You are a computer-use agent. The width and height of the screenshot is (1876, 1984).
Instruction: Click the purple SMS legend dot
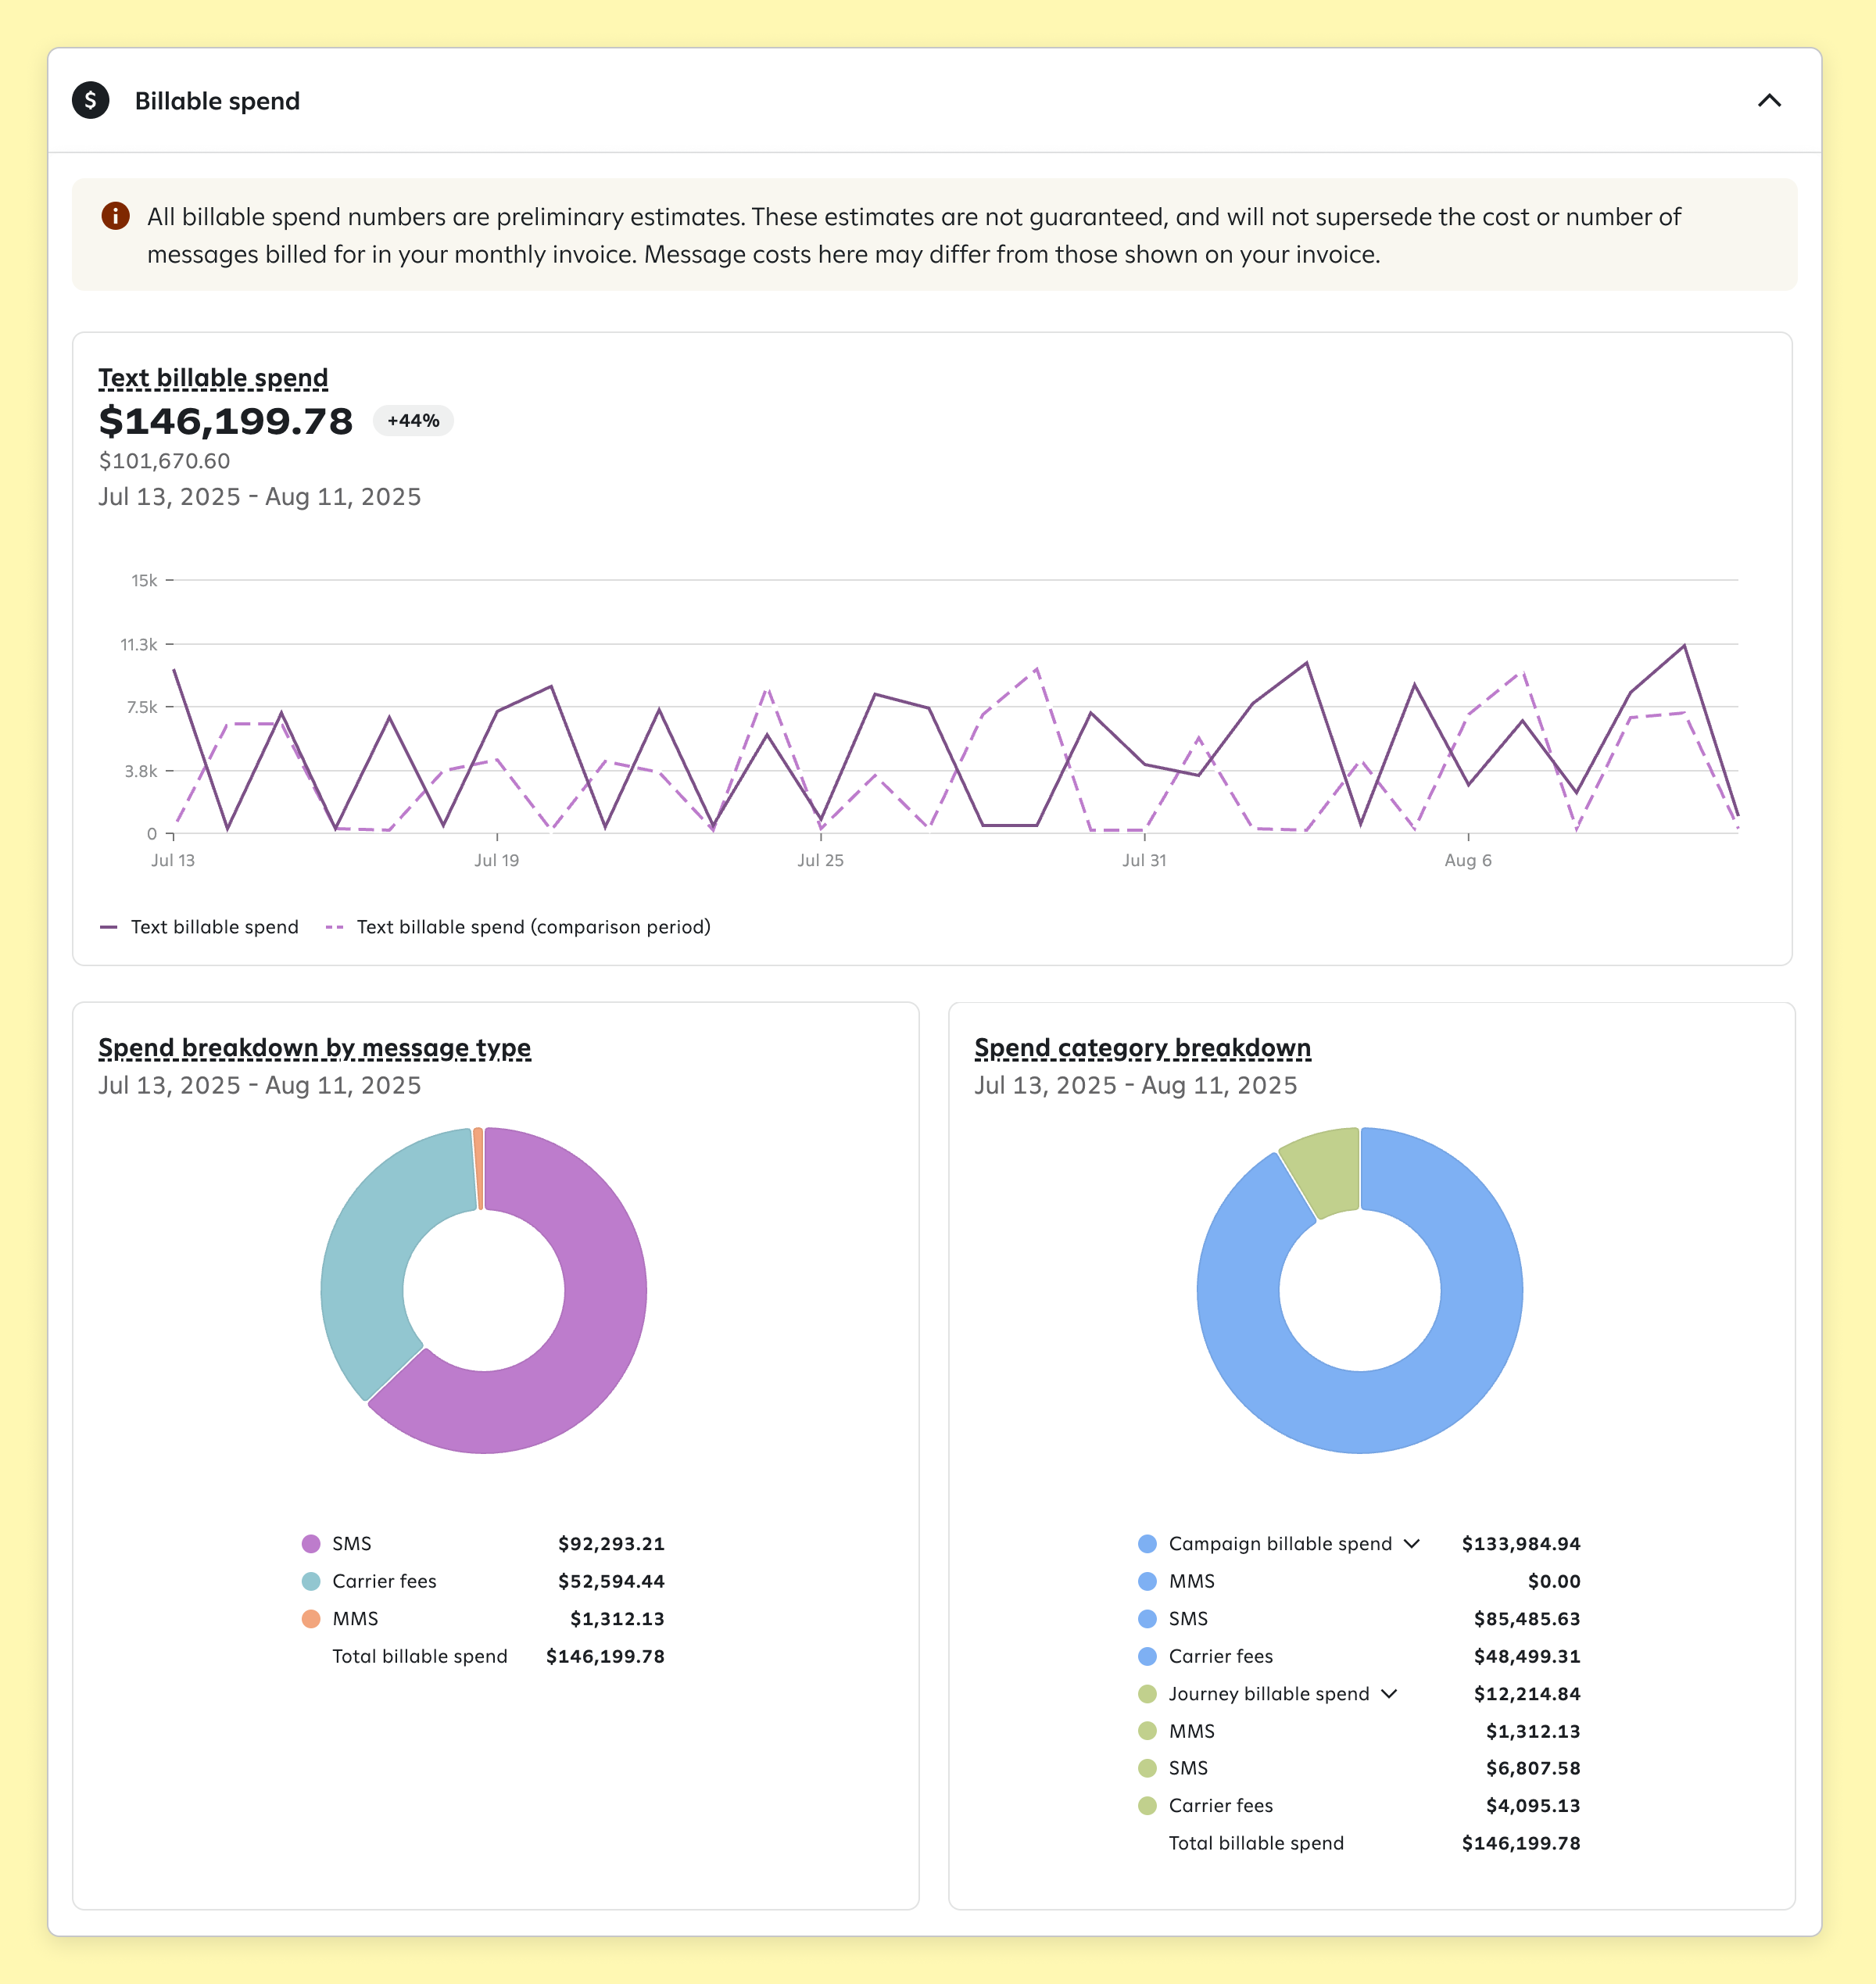tap(311, 1544)
